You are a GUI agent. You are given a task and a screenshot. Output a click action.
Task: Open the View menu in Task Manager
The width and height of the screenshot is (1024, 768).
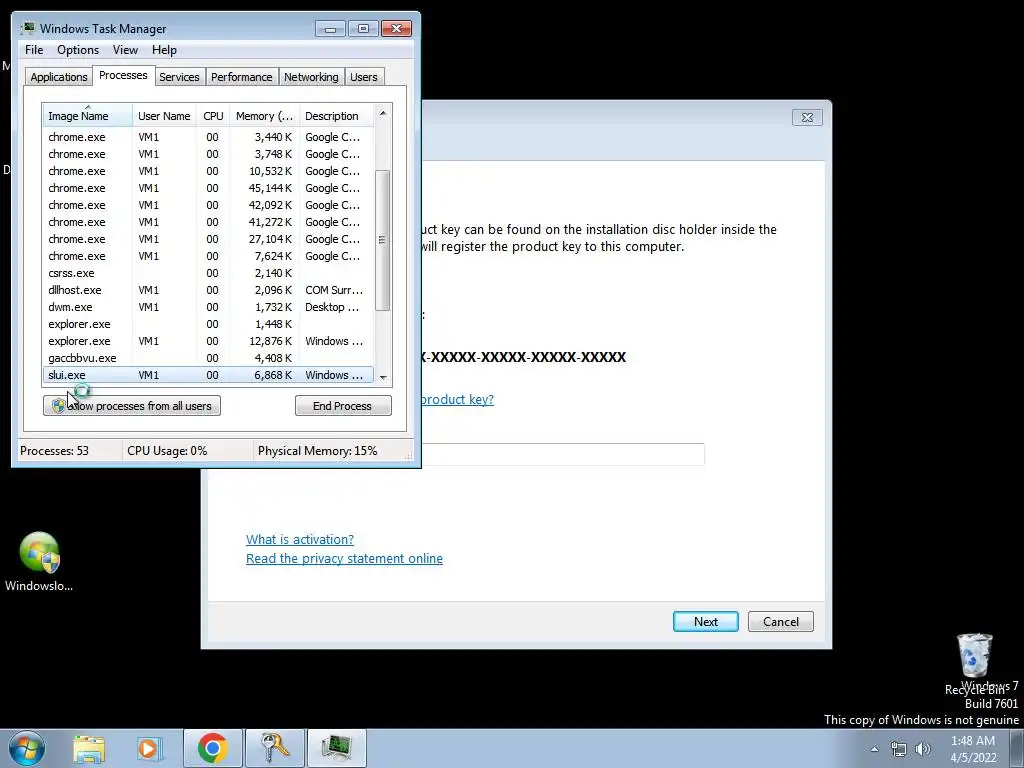coord(125,50)
